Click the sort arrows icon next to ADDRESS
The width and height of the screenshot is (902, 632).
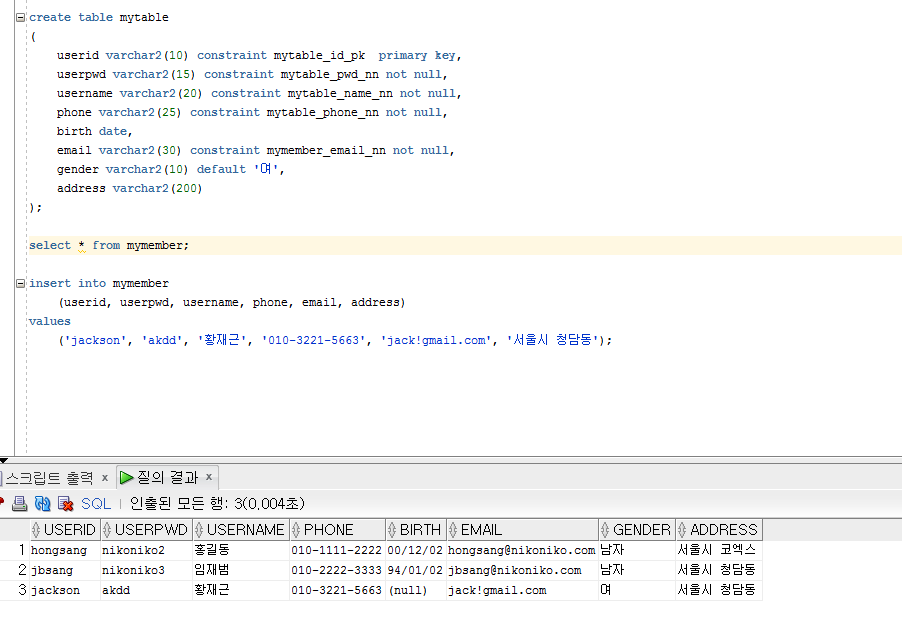[682, 530]
